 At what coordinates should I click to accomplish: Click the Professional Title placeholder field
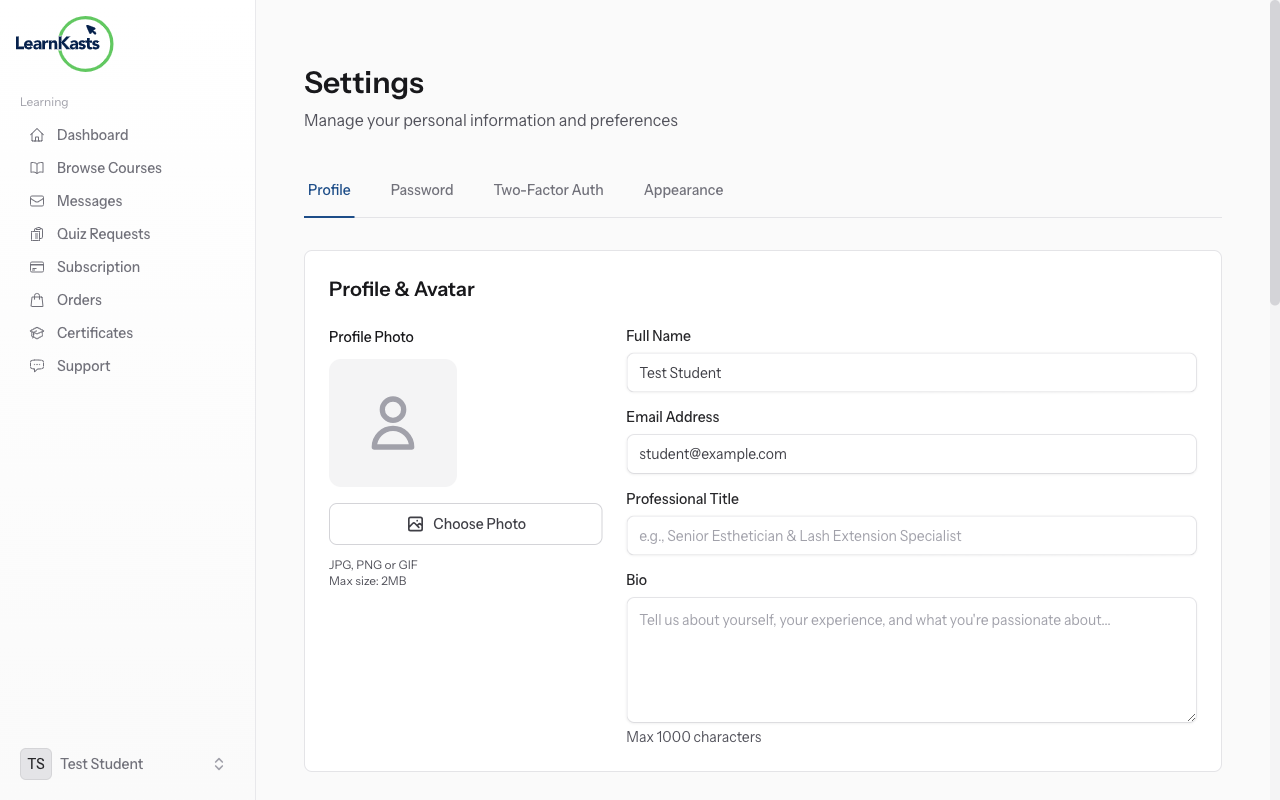911,535
